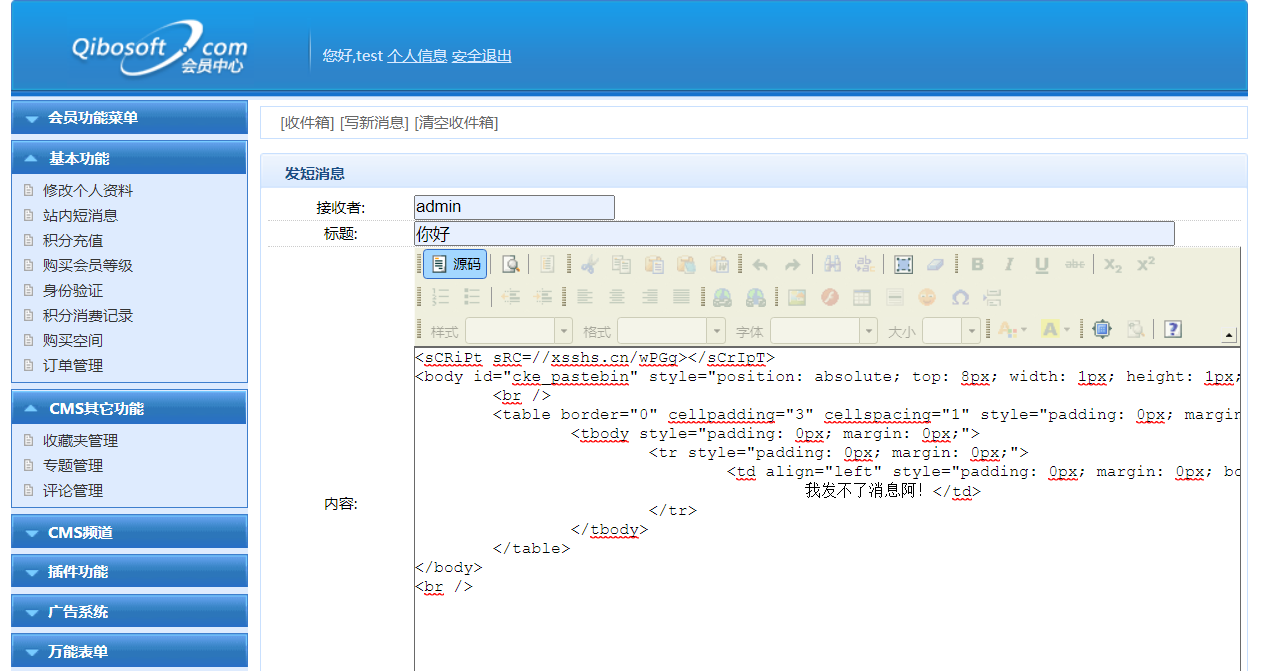The width and height of the screenshot is (1274, 671).
Task: Open the 大小 size dropdown
Action: click(x=951, y=330)
